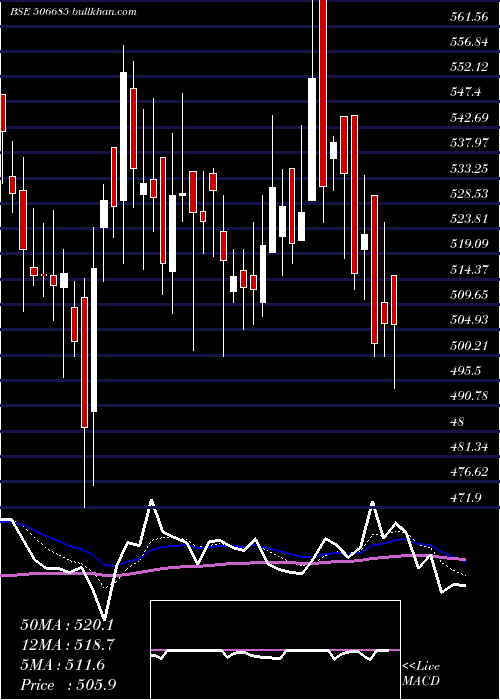The width and height of the screenshot is (500, 700).
Task: Select the 561.56 price axis label
Action: point(470,17)
